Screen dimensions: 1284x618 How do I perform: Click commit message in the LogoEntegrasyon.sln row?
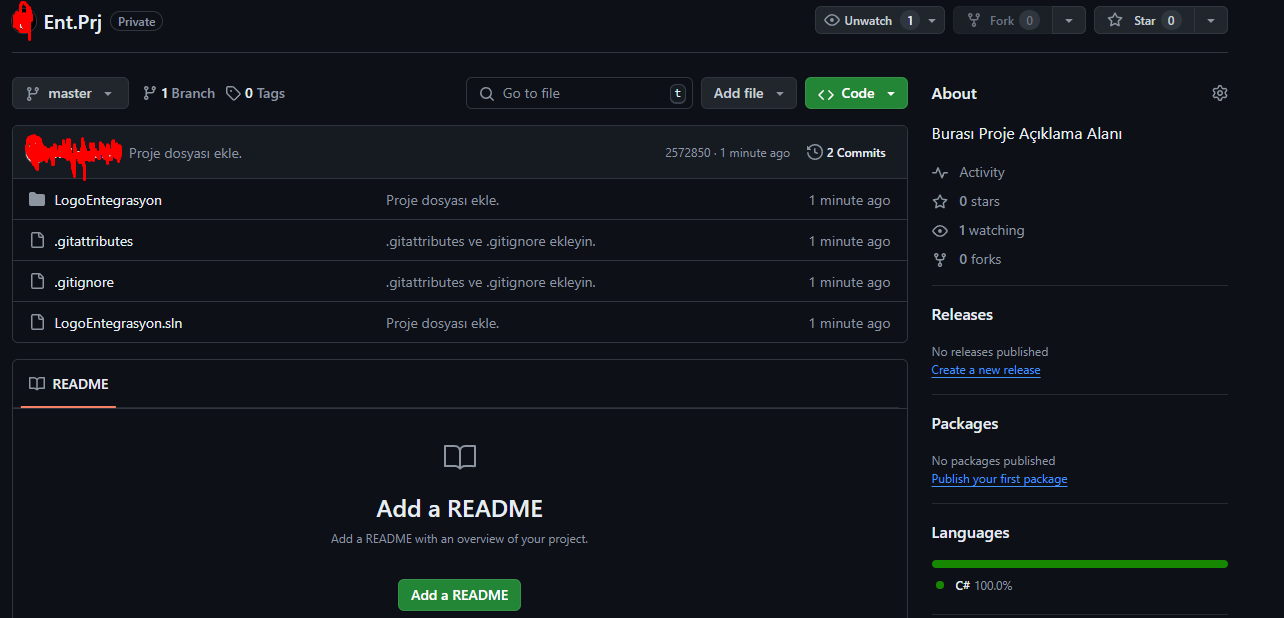[443, 323]
